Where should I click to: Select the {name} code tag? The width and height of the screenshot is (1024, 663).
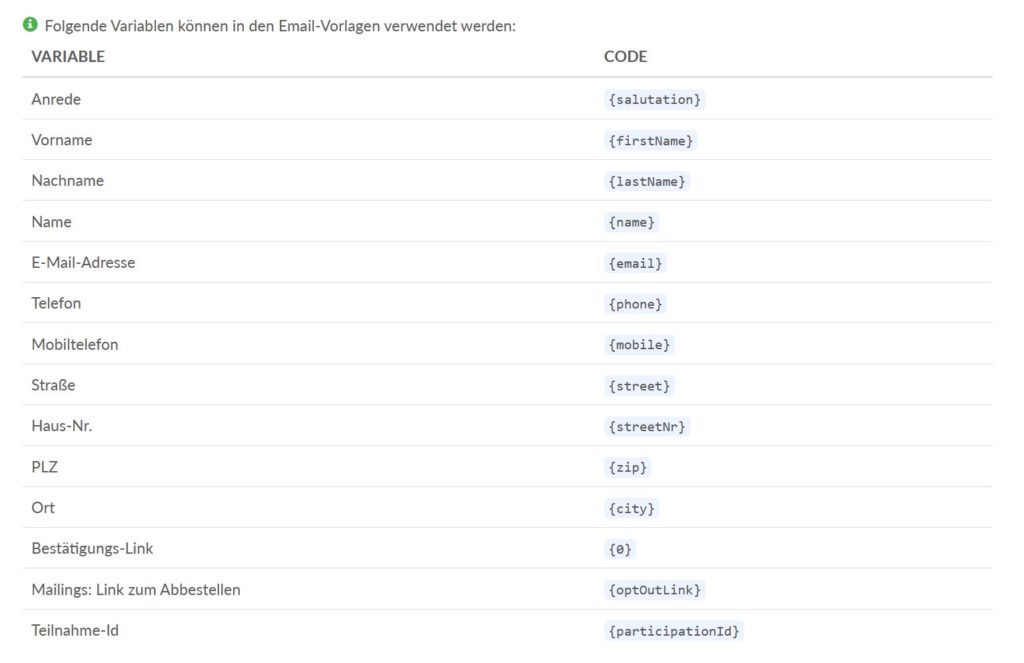click(x=631, y=222)
